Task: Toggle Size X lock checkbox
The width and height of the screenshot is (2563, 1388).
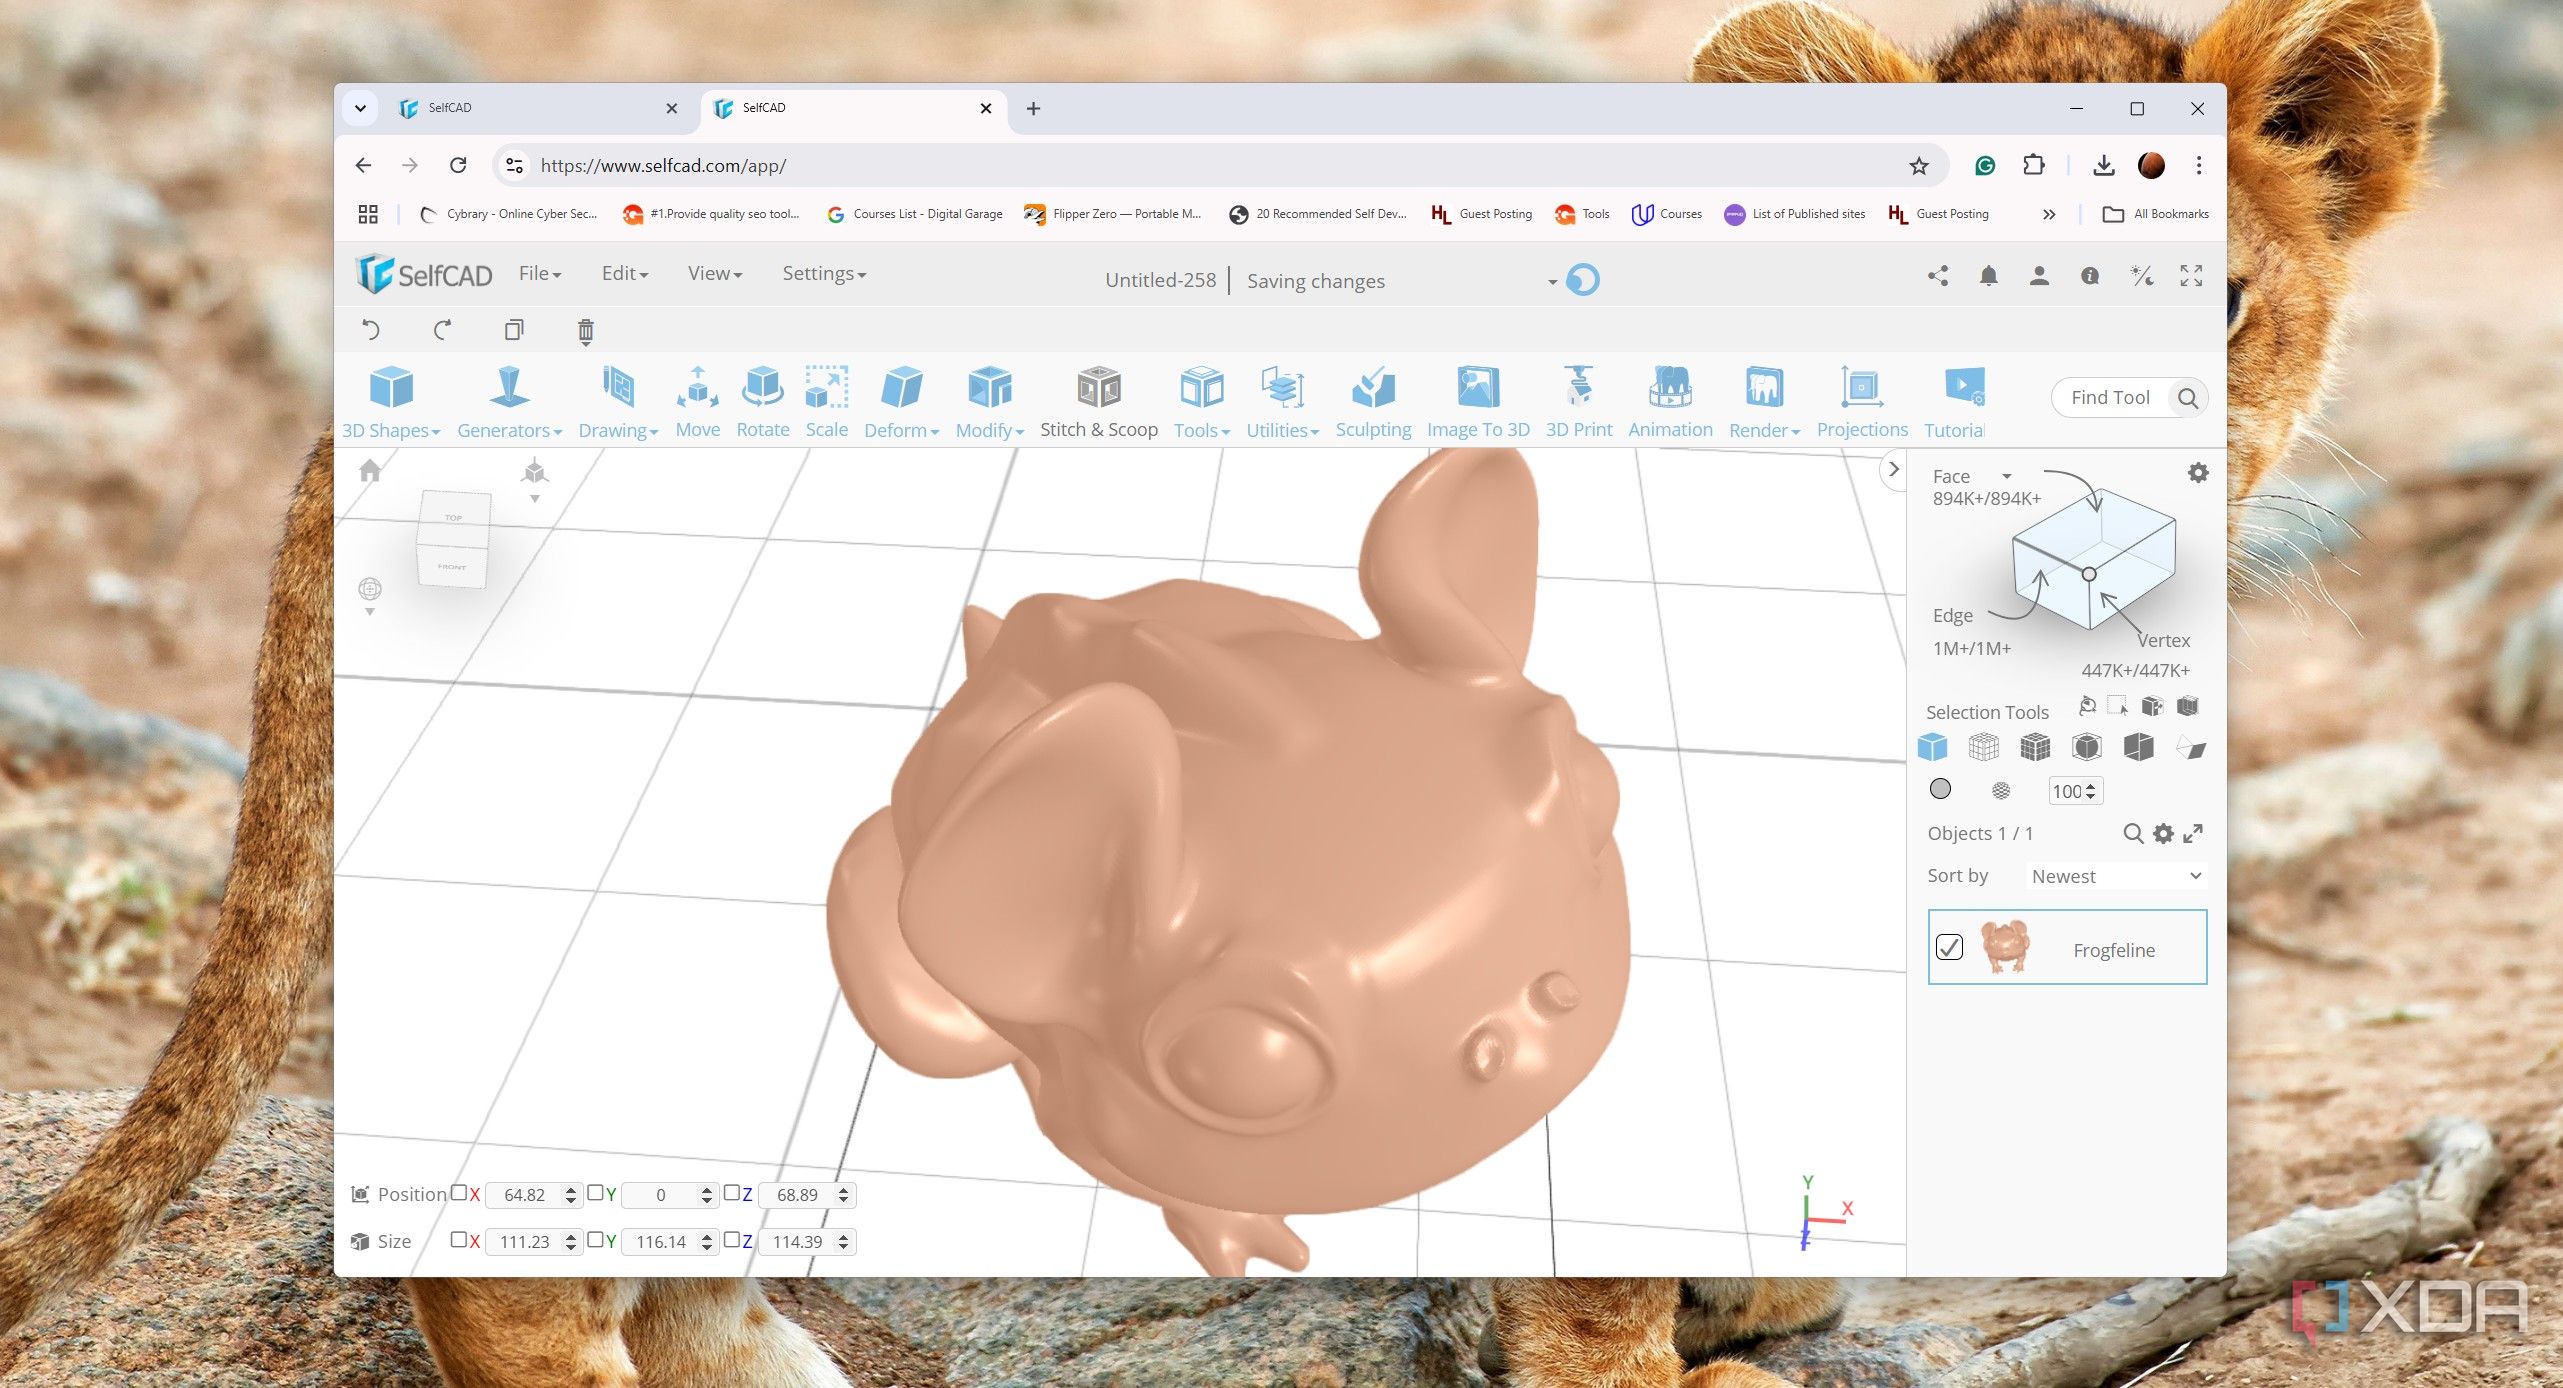Action: tap(459, 1239)
